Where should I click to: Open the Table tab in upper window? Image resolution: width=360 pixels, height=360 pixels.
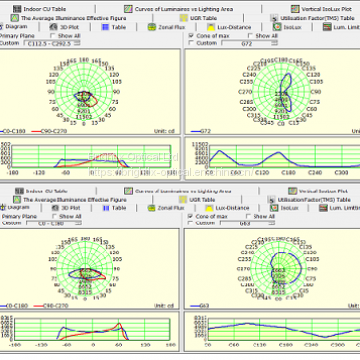[x=114, y=27]
